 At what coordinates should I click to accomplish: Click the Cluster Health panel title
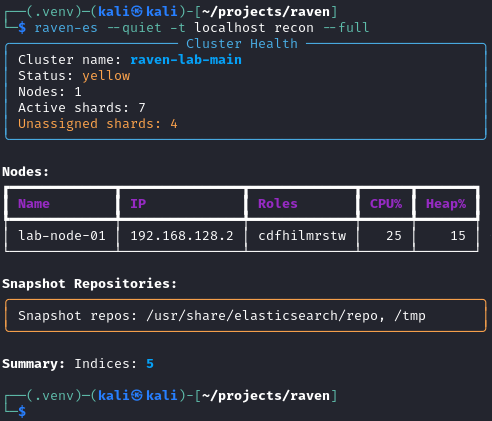point(242,44)
